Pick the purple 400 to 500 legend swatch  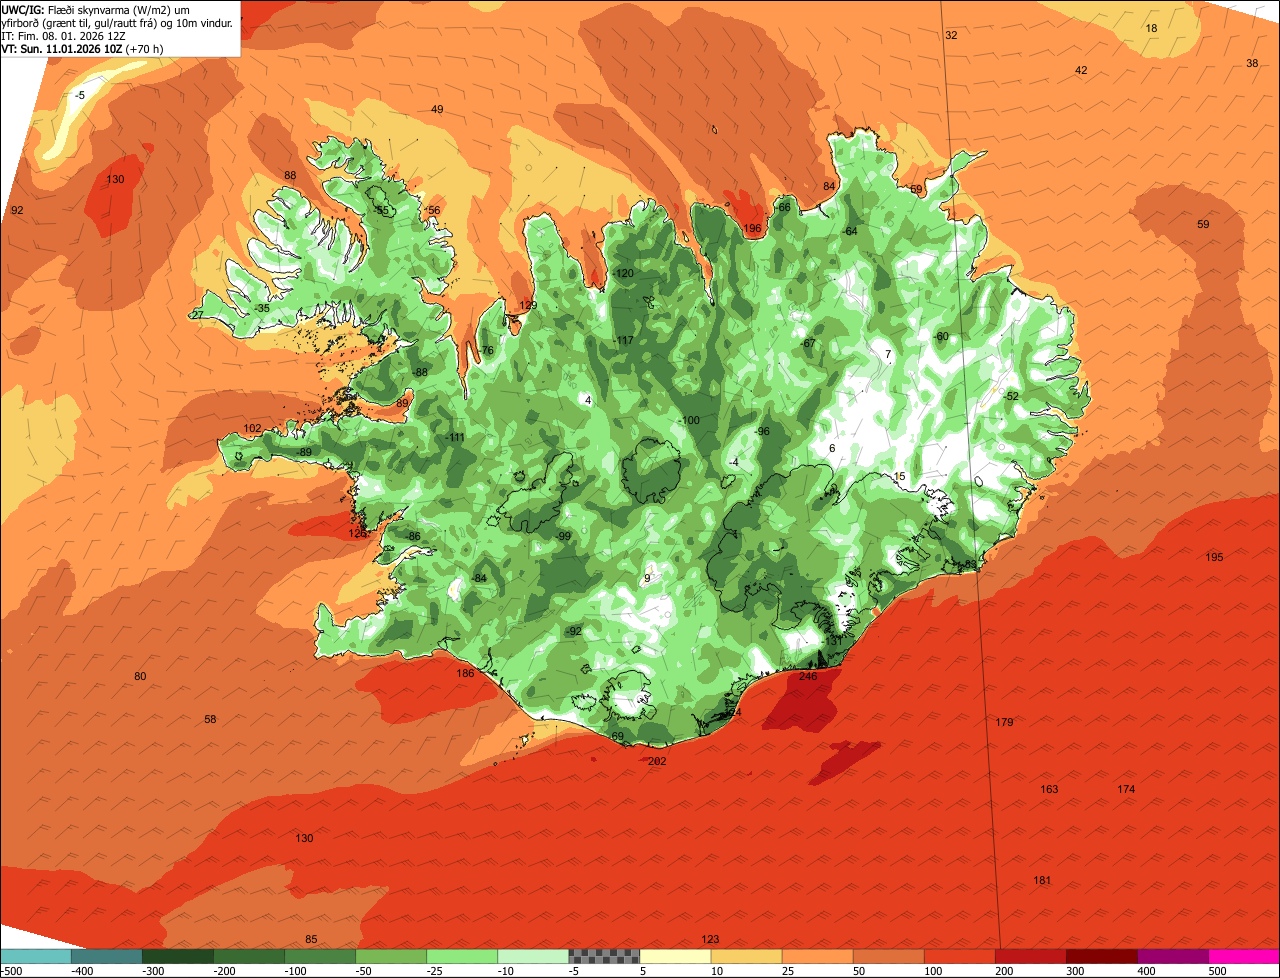coord(1173,955)
